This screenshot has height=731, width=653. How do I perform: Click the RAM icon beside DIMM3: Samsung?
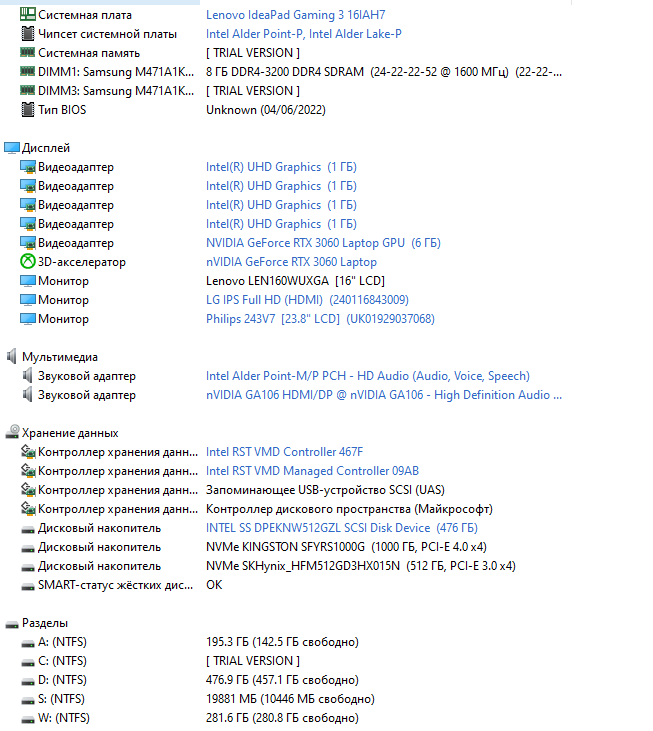(x=27, y=90)
